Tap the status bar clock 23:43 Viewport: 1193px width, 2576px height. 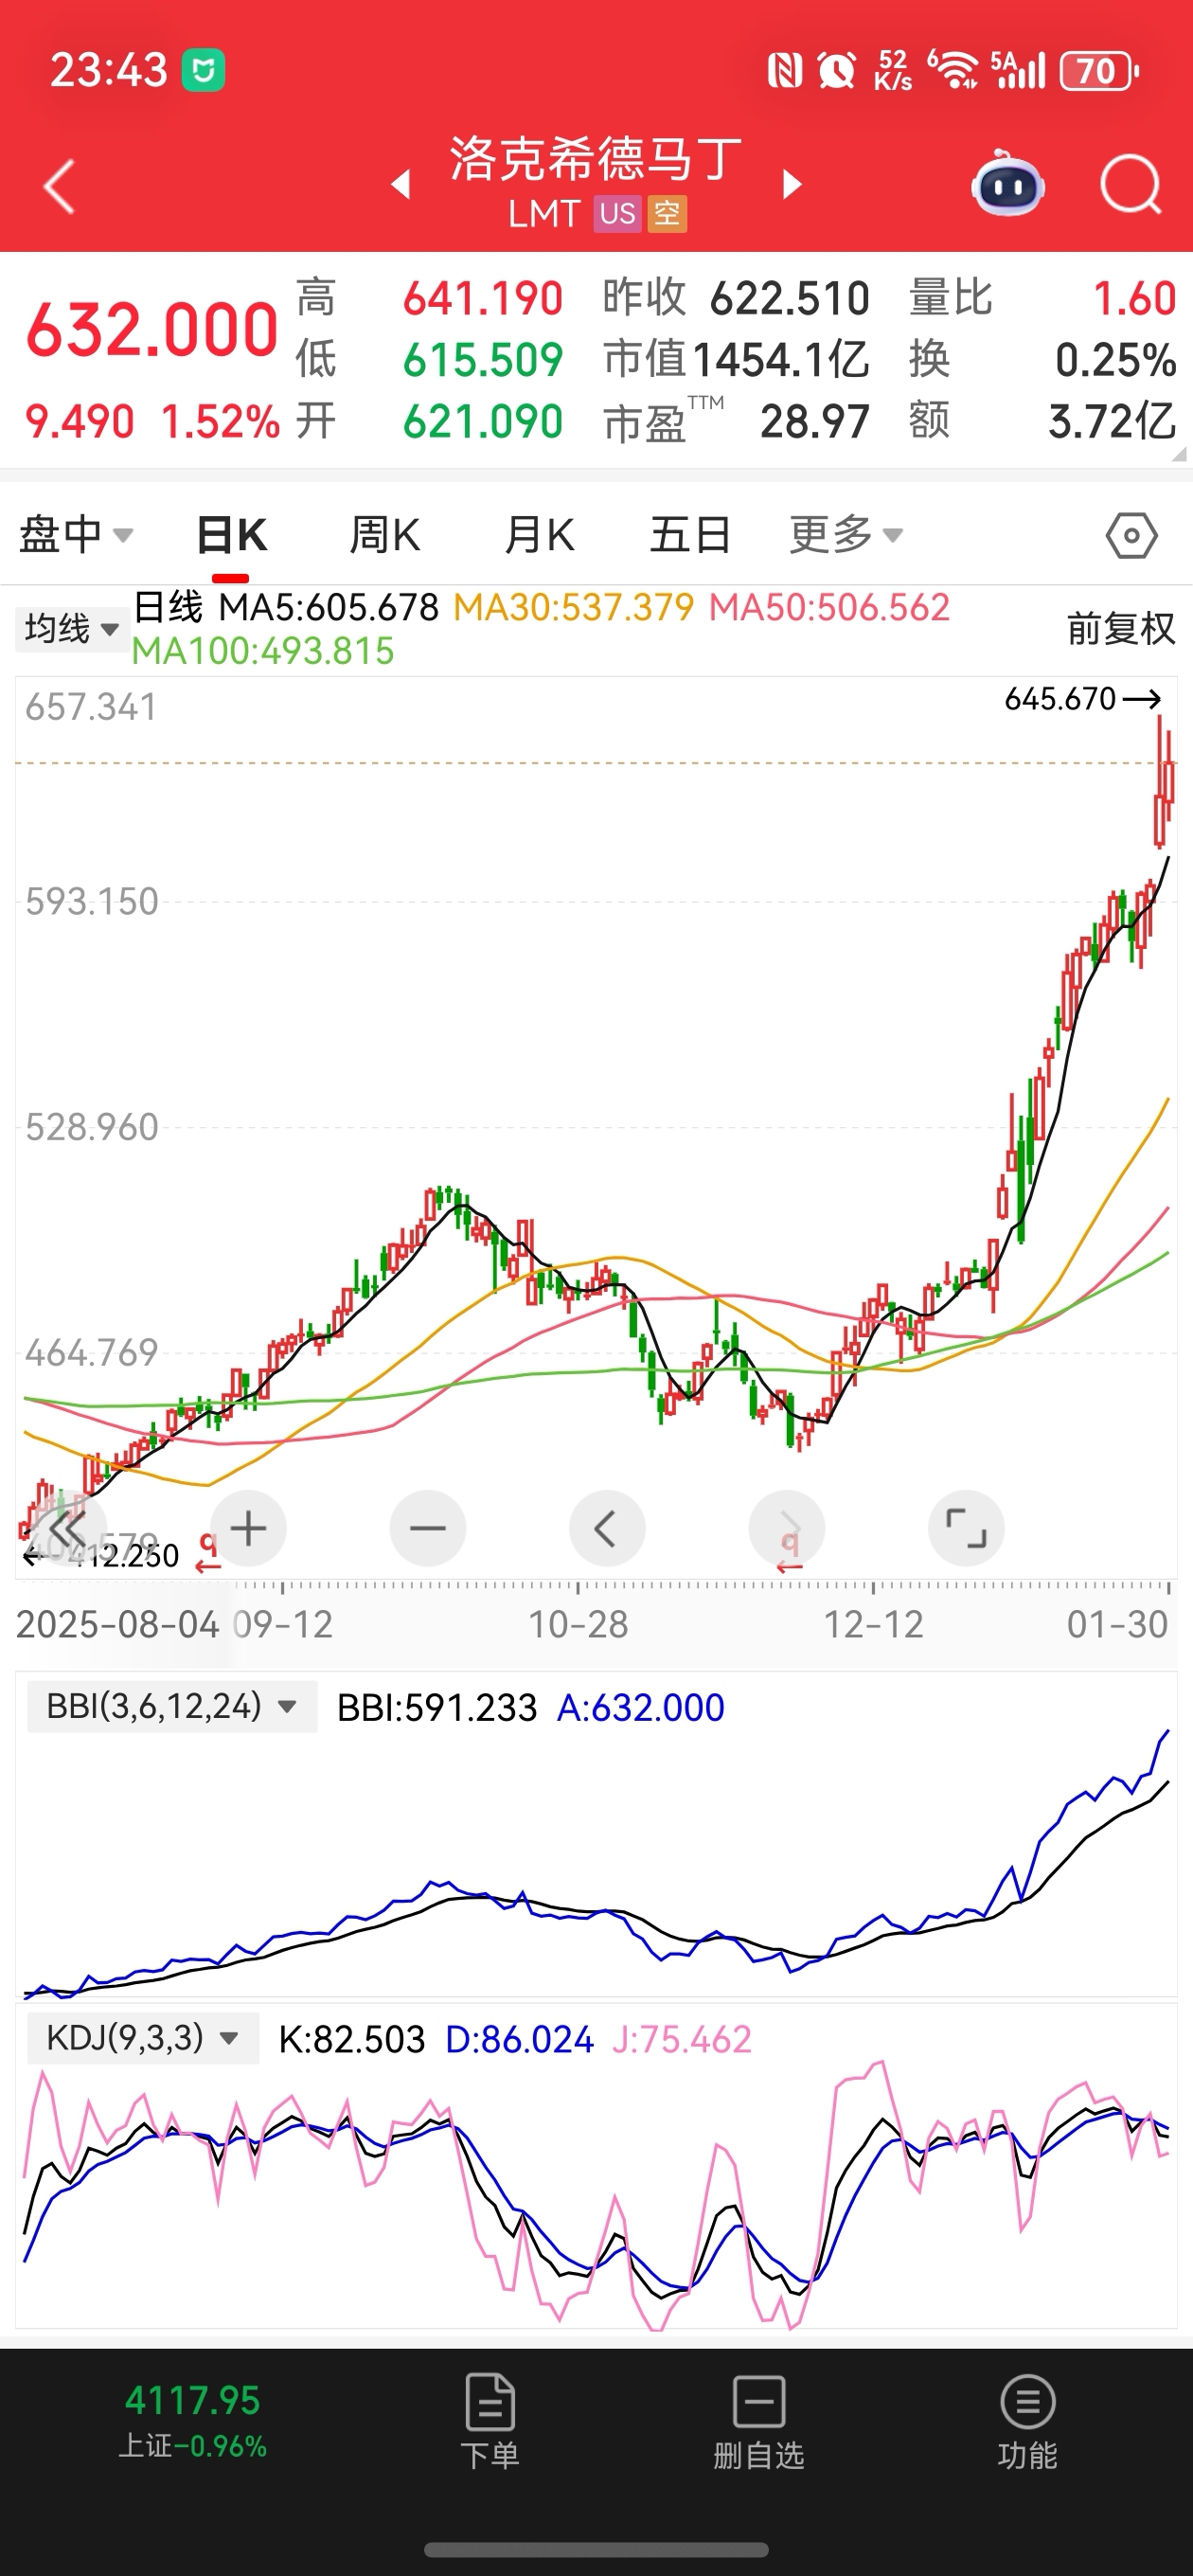pos(108,71)
